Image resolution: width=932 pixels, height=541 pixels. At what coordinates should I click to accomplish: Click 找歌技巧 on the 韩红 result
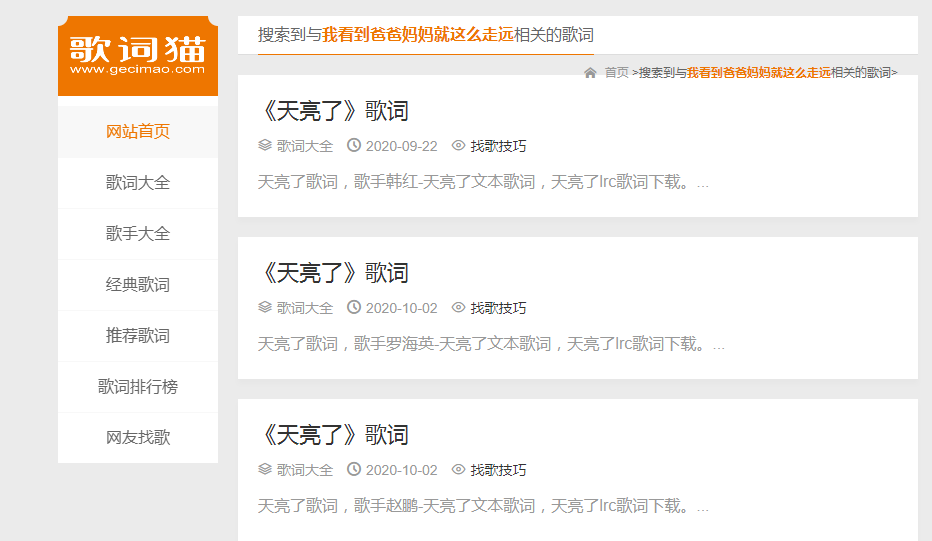(498, 146)
